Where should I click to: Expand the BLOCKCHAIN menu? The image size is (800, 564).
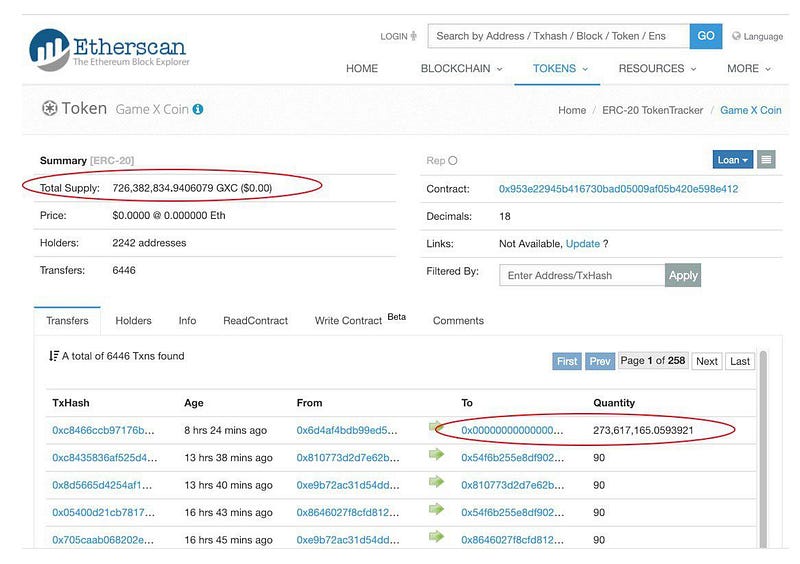pos(461,68)
